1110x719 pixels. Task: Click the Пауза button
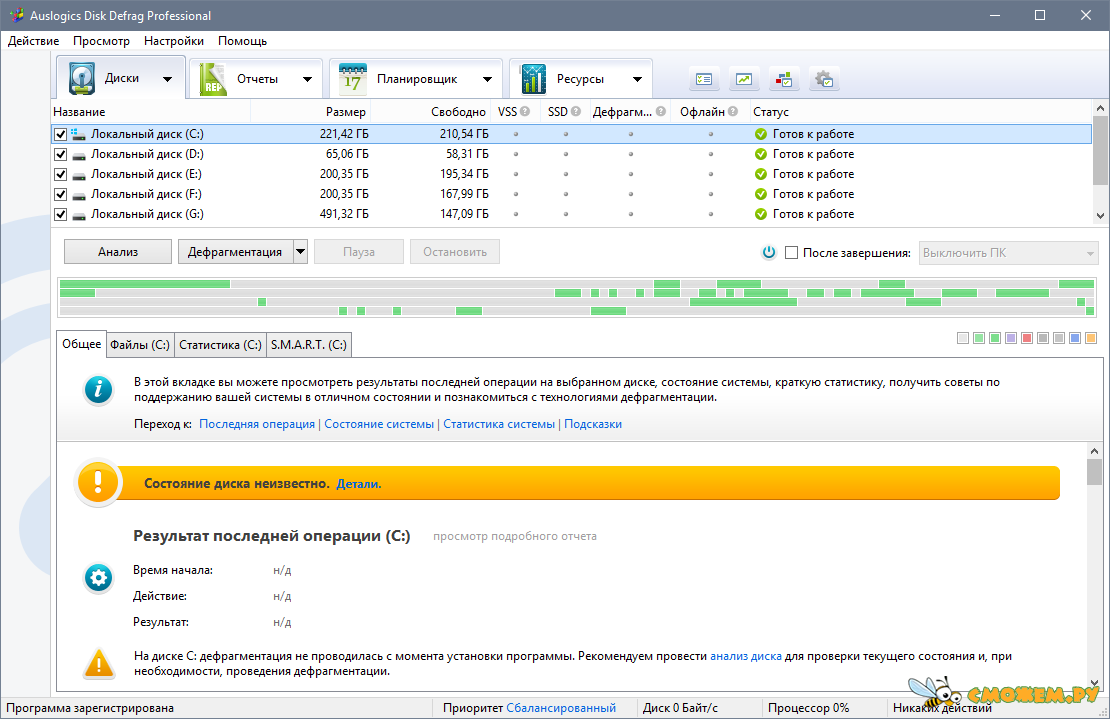click(359, 252)
